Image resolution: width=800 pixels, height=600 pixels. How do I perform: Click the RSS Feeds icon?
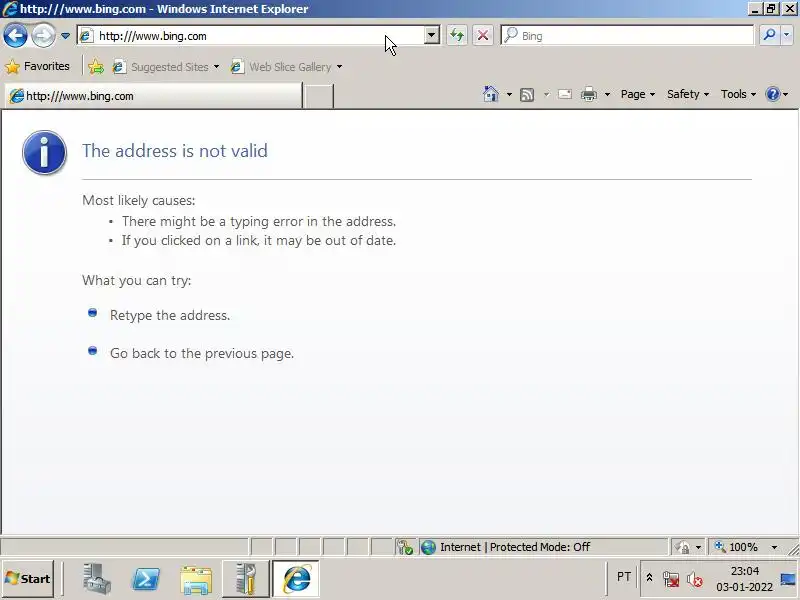click(x=527, y=95)
